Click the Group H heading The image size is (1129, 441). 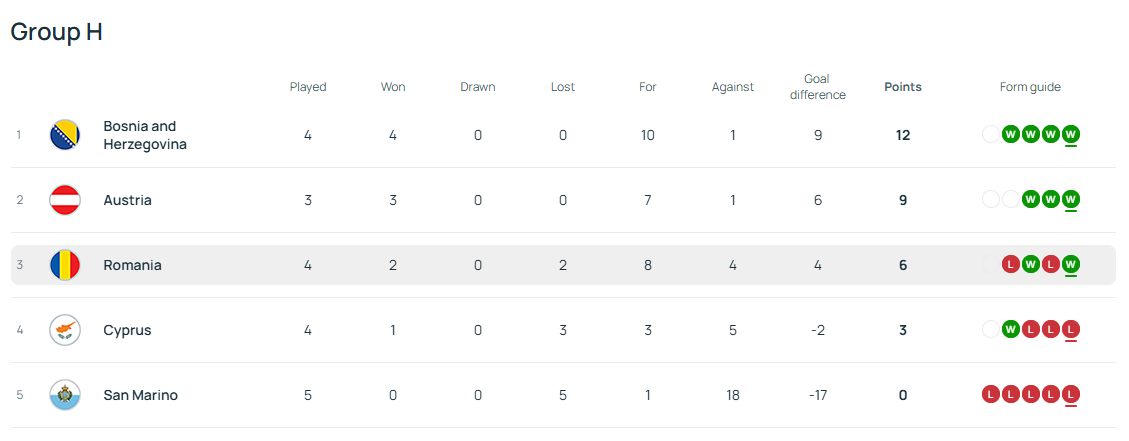pos(57,32)
